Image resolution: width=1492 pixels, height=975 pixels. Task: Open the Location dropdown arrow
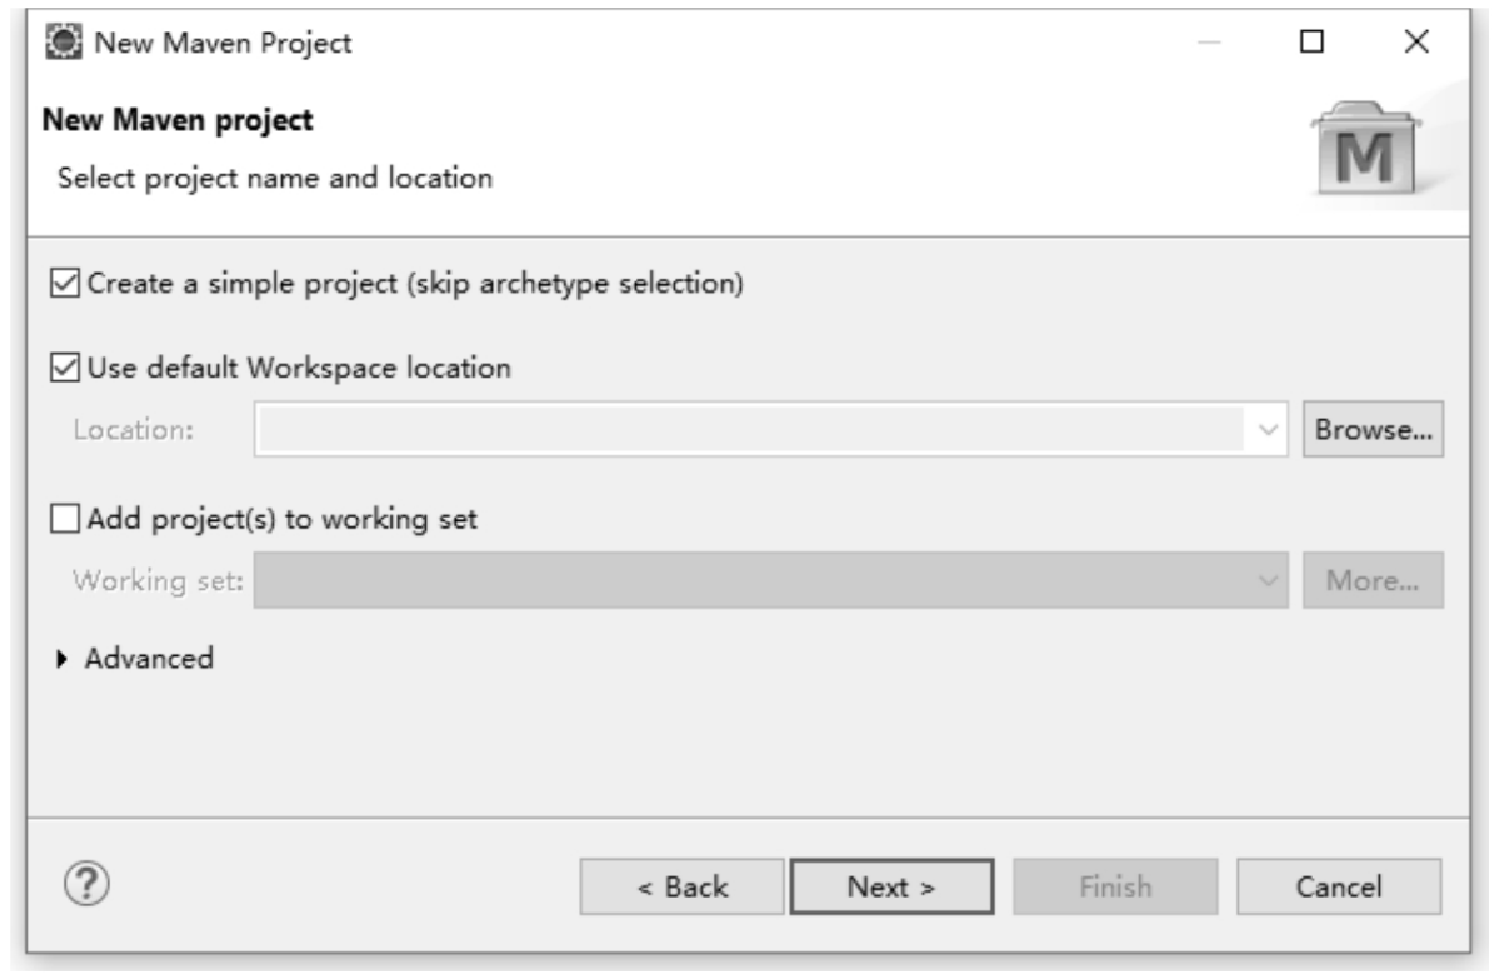tap(1268, 430)
